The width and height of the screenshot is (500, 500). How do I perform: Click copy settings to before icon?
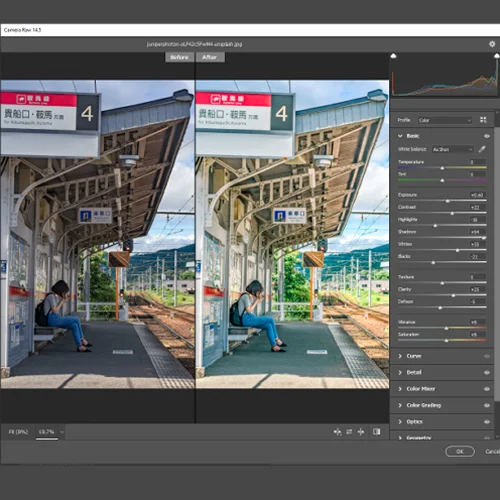(x=361, y=432)
